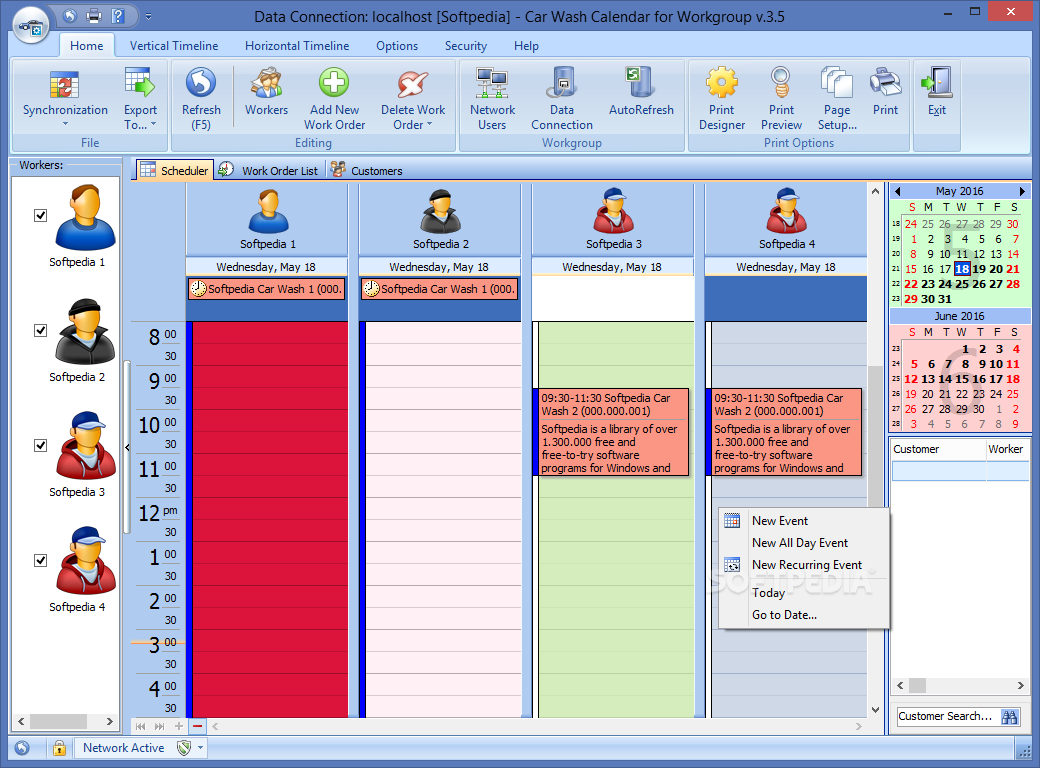Viewport: 1040px width, 768px height.
Task: Click the application orb menu button
Action: tap(31, 25)
